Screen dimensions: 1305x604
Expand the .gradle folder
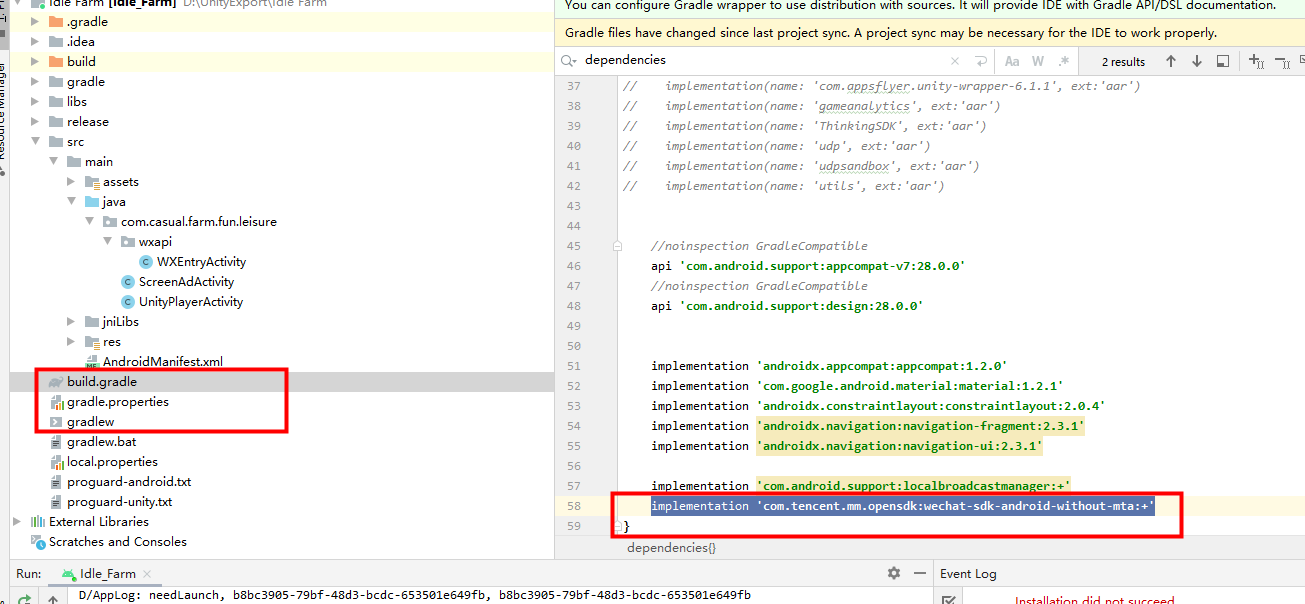click(35, 22)
